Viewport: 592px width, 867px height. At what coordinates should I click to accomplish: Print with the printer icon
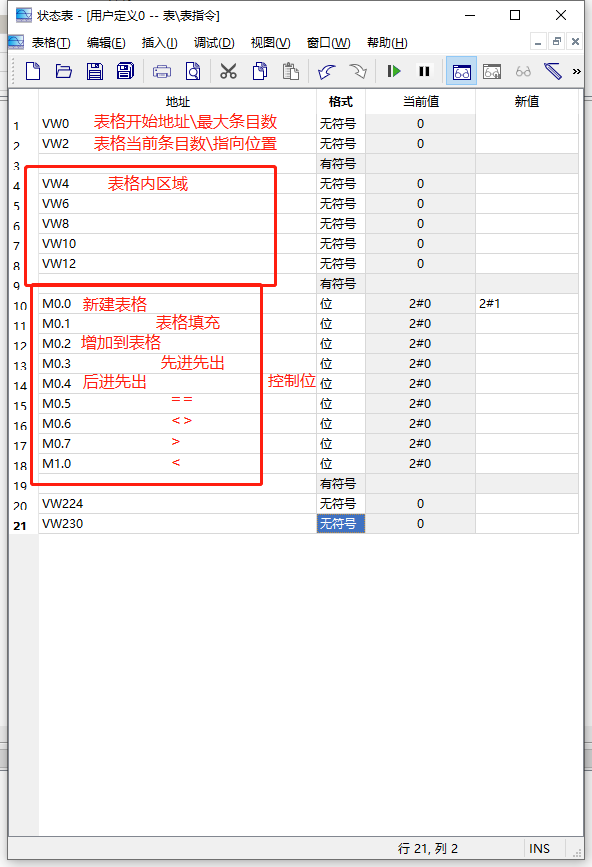point(162,71)
